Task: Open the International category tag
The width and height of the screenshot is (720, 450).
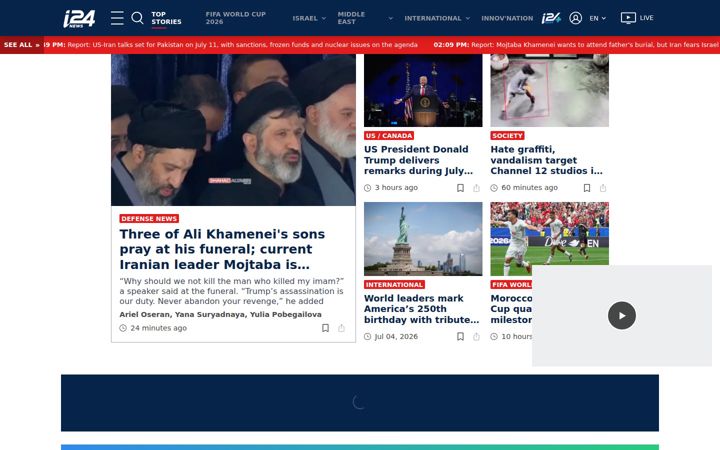Action: [394, 285]
